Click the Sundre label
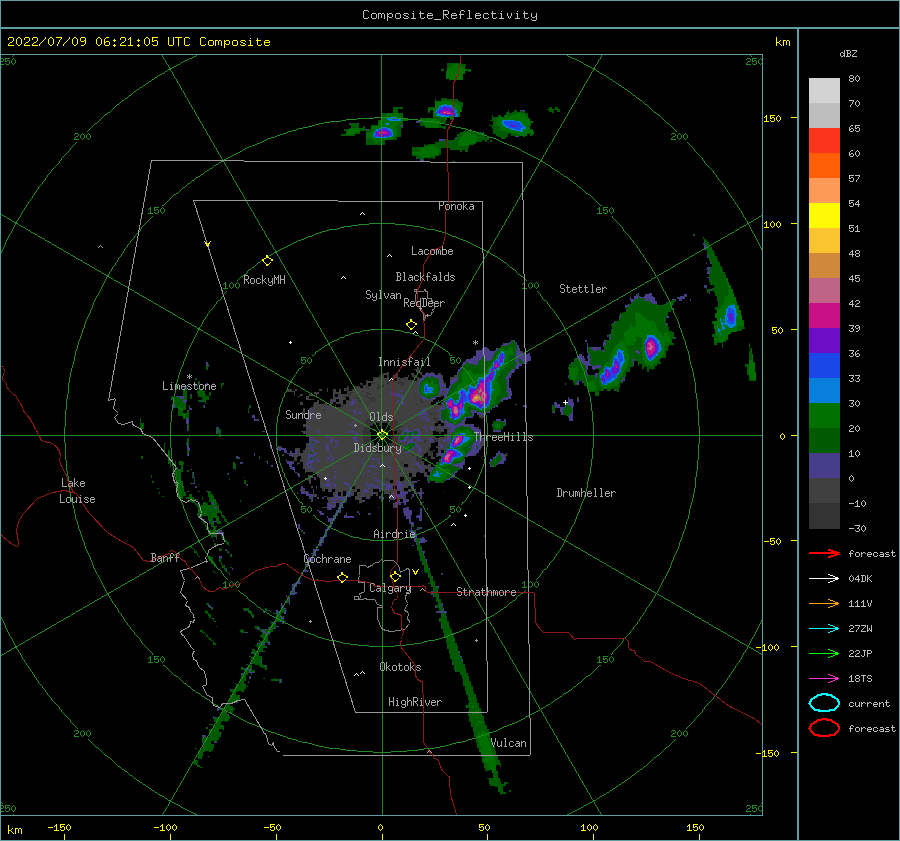The width and height of the screenshot is (900, 841). pyautogui.click(x=303, y=414)
